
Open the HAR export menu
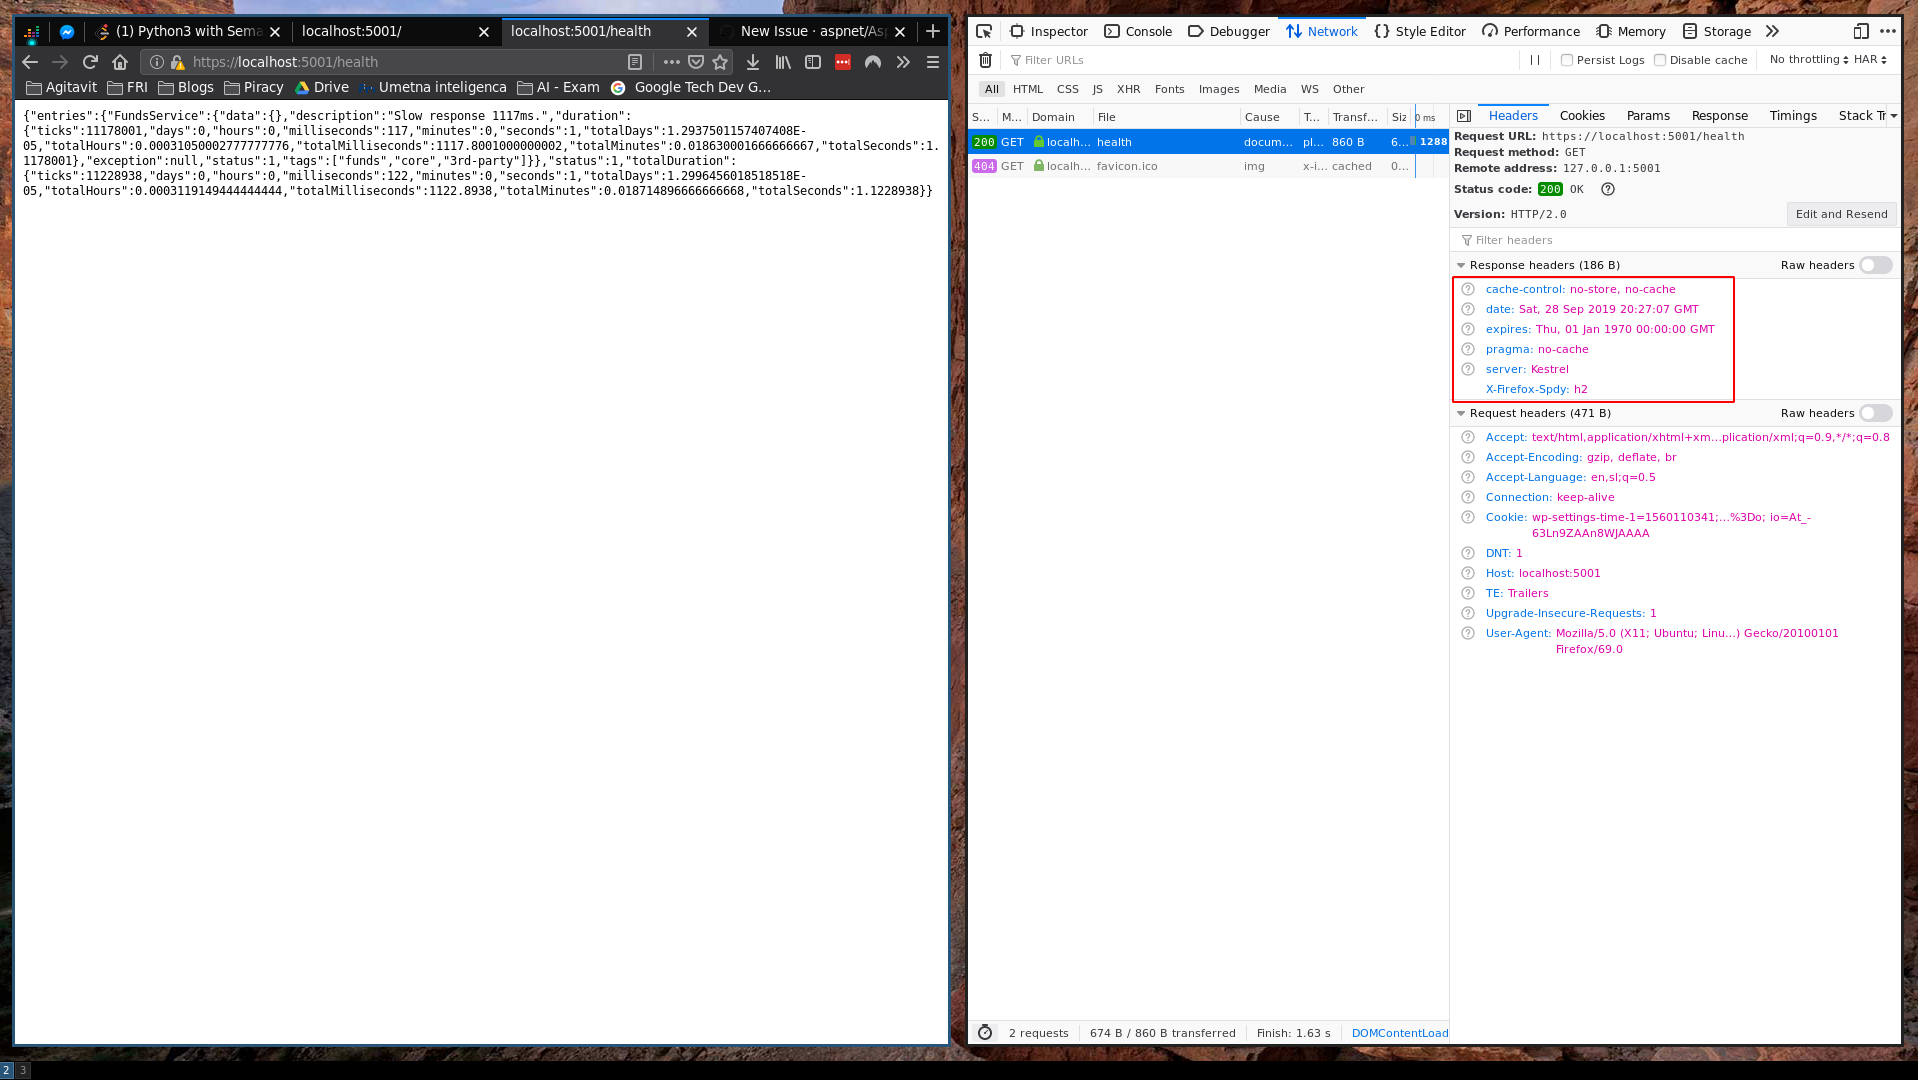point(1872,59)
